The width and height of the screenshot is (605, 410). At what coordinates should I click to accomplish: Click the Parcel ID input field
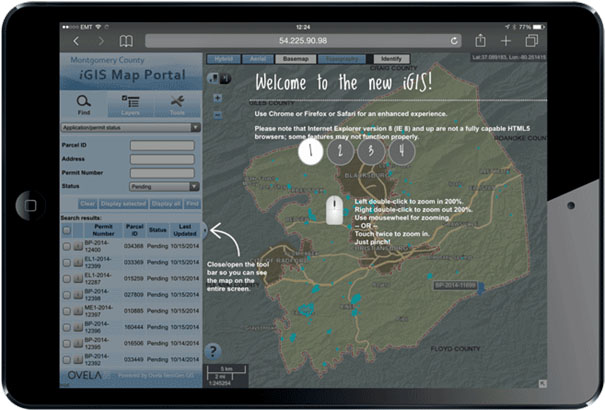pyautogui.click(x=162, y=145)
